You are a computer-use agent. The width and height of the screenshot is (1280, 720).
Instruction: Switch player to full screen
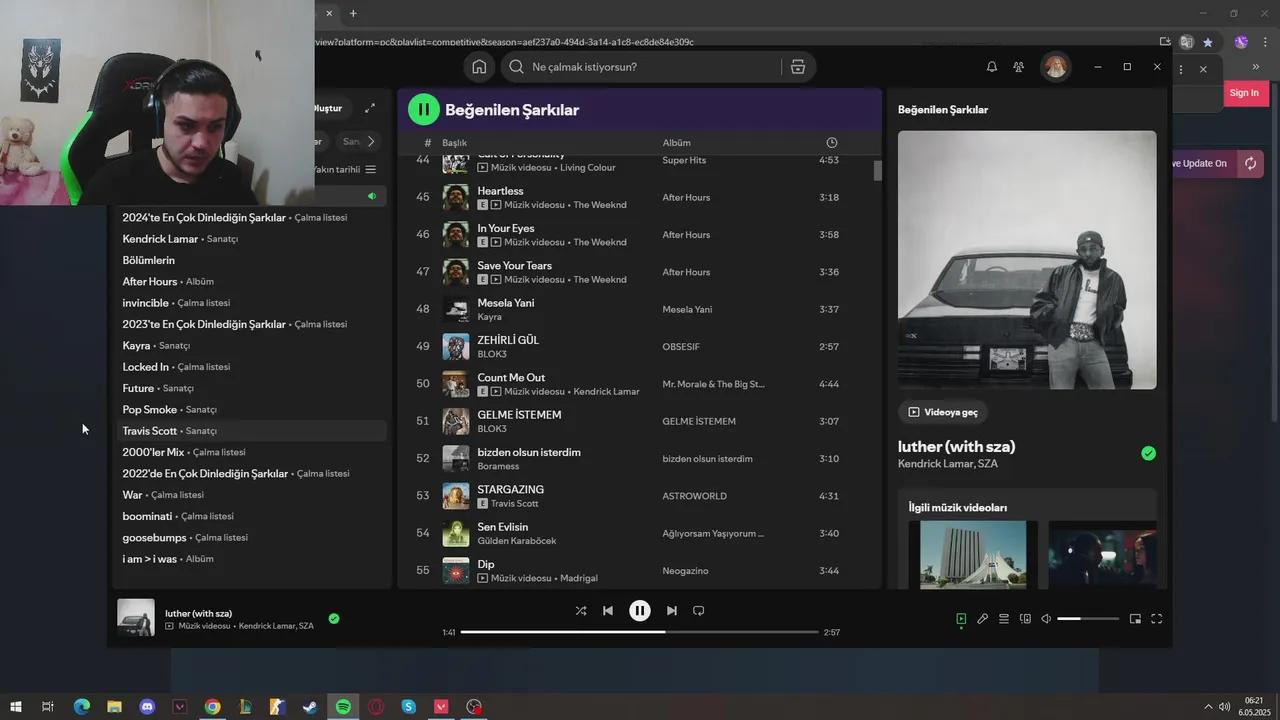(x=1157, y=619)
